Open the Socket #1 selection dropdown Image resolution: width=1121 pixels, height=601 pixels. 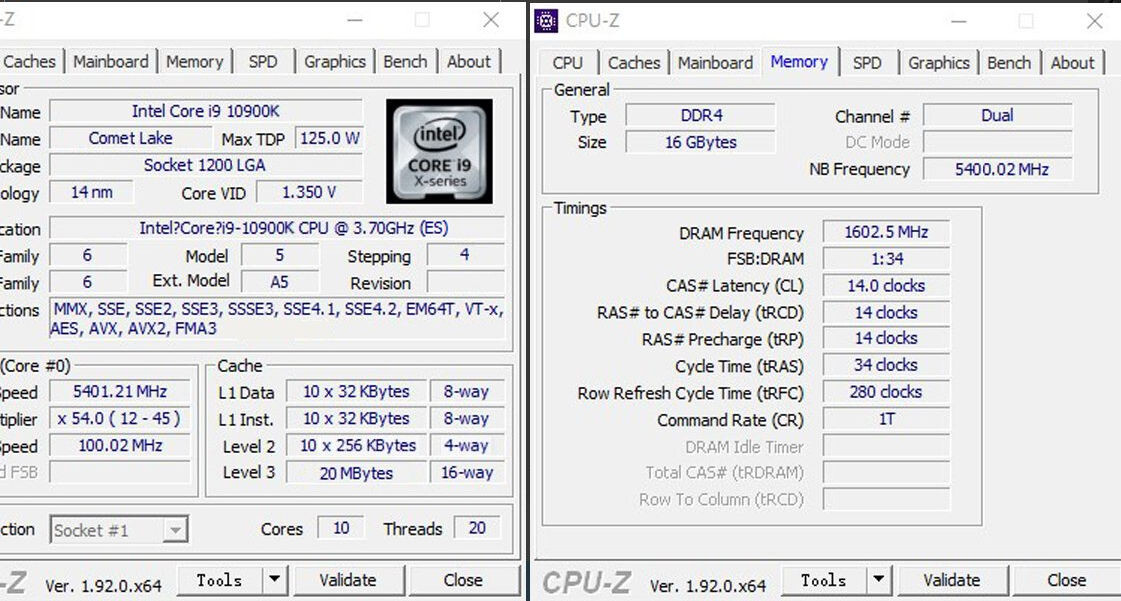pos(119,530)
